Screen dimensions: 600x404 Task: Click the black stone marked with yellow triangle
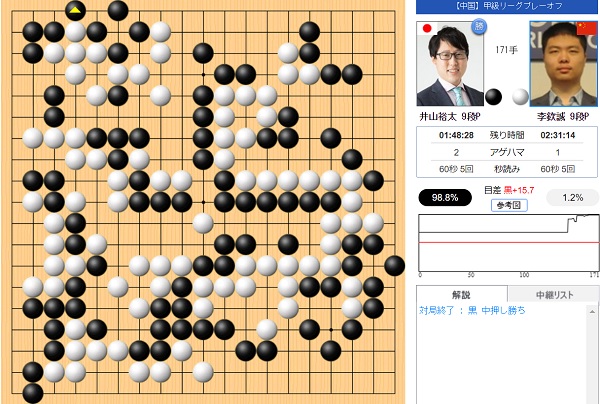pyautogui.click(x=75, y=11)
